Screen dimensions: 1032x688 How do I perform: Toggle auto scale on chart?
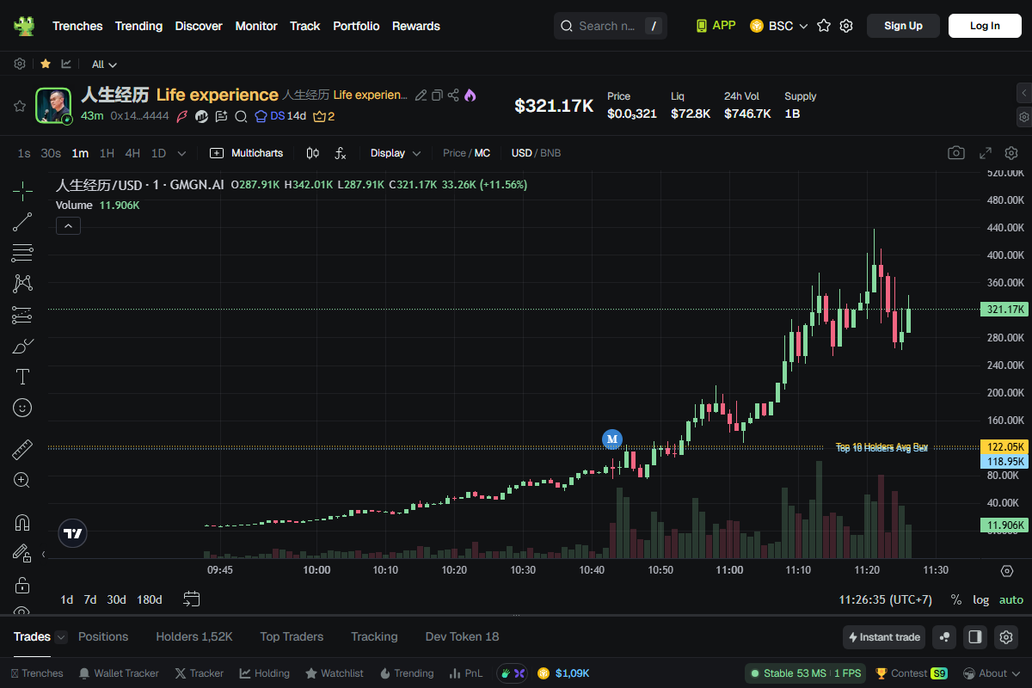1011,600
